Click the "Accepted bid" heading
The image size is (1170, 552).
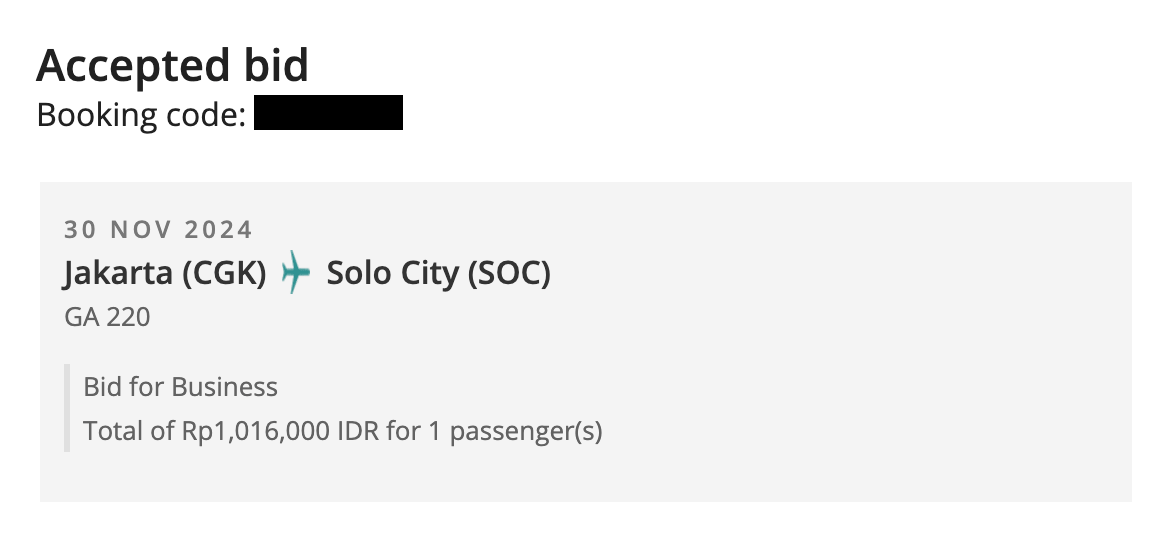pos(172,66)
